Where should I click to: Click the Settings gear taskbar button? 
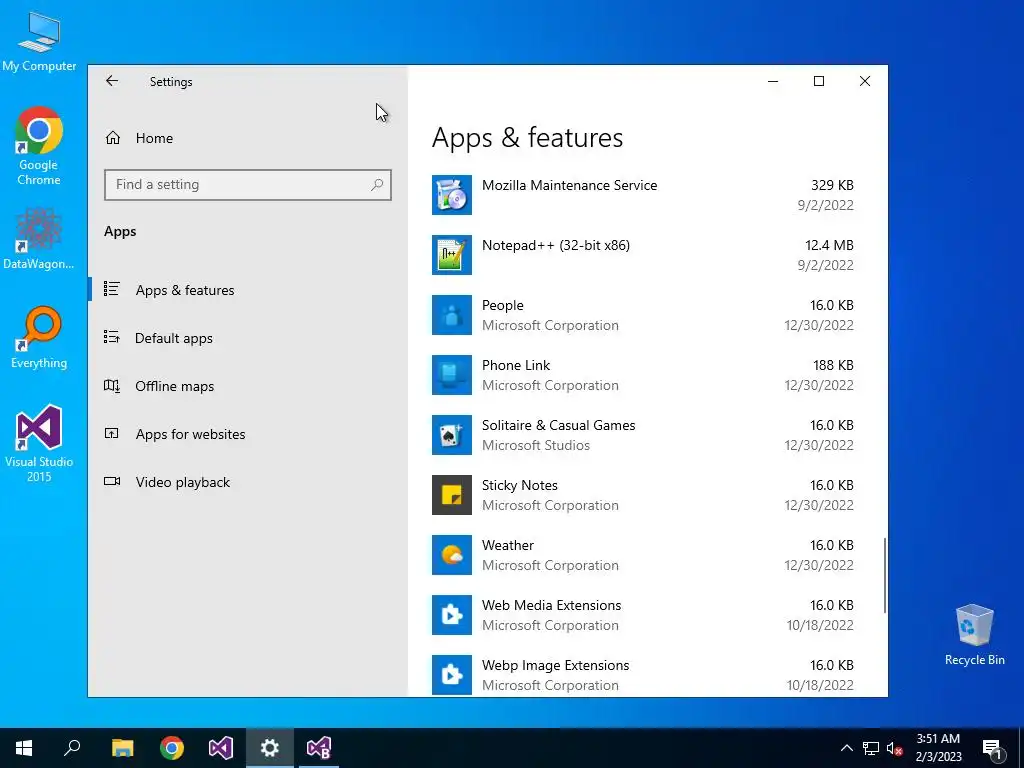point(270,748)
